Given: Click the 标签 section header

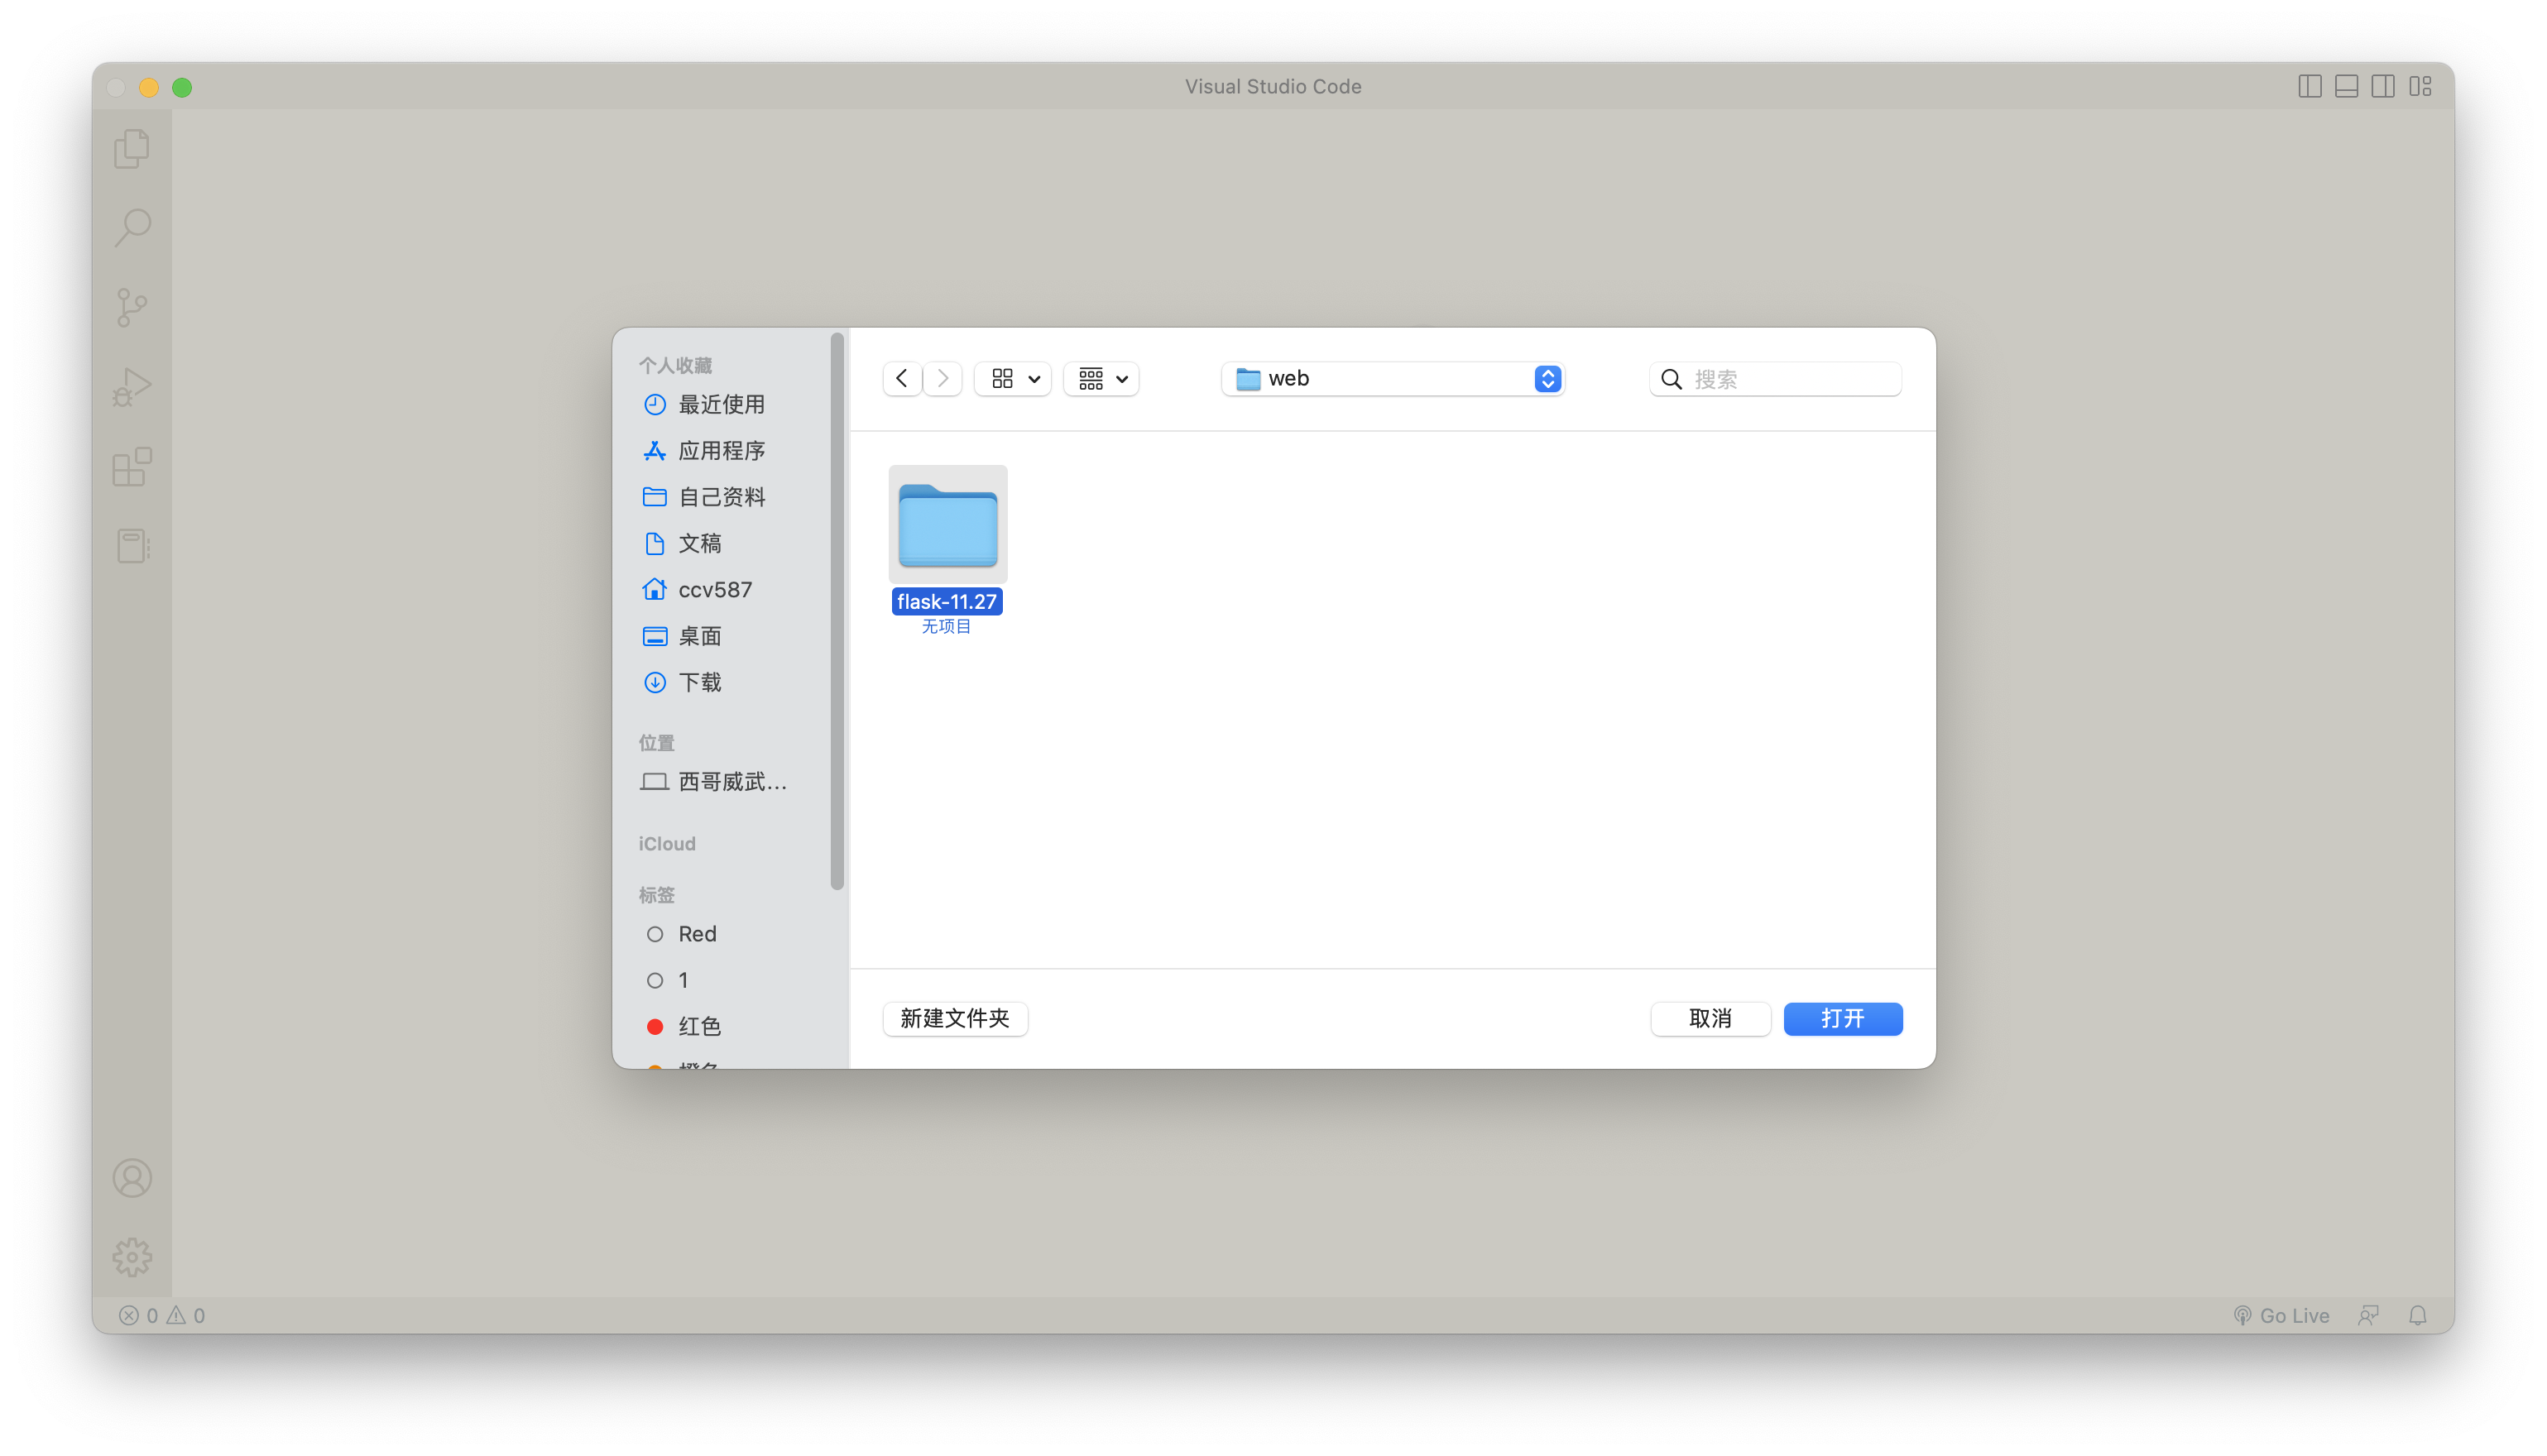Looking at the screenshot, I should 657,895.
